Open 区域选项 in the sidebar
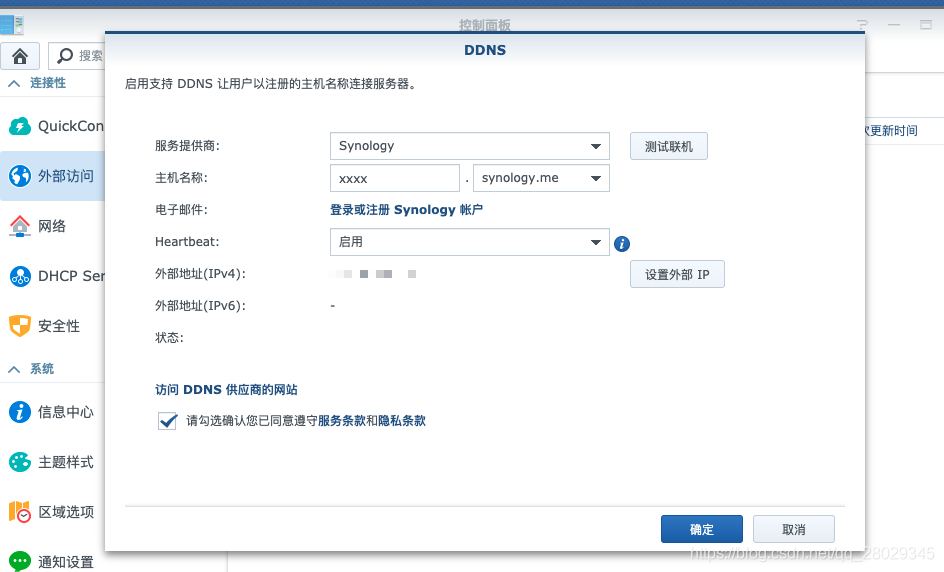 [52, 512]
